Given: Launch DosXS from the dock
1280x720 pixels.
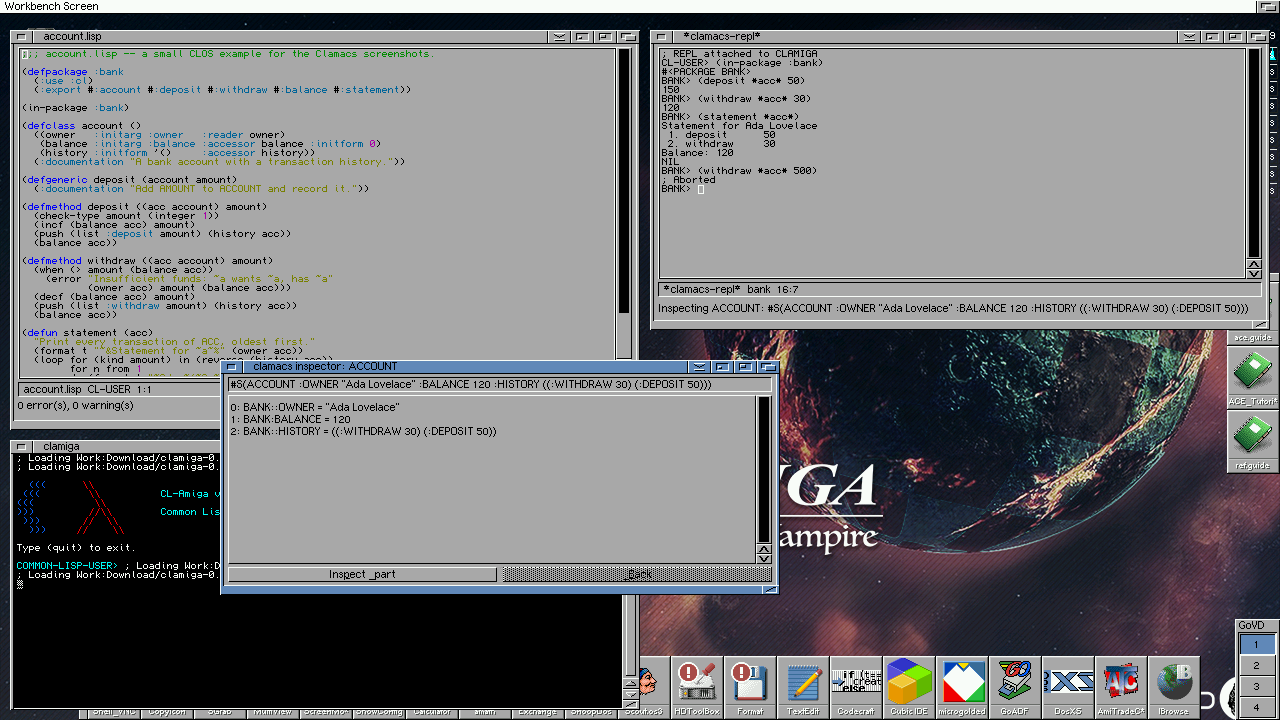Looking at the screenshot, I should click(1067, 686).
